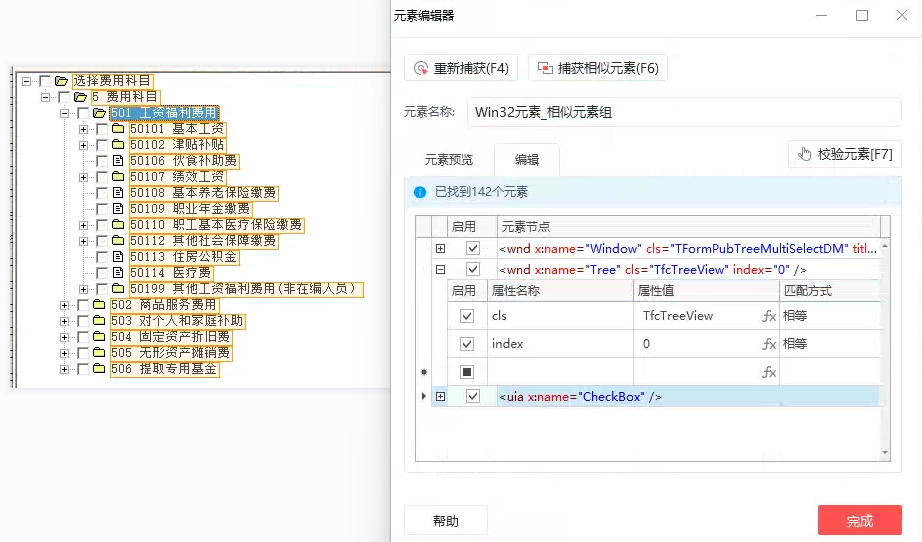The width and height of the screenshot is (922, 542).
Task: Maximize the 元素编辑器 window
Action: click(x=862, y=16)
